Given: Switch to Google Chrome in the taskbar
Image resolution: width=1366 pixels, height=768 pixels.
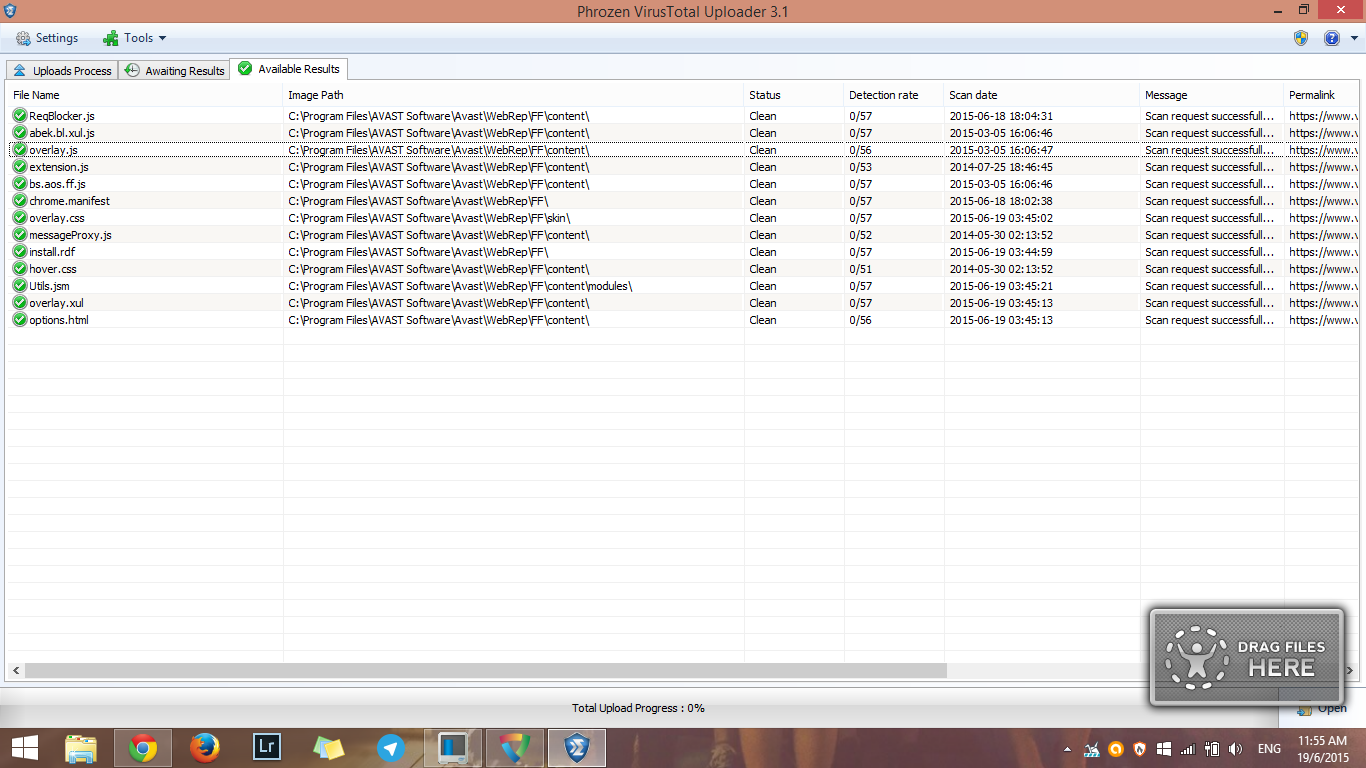Looking at the screenshot, I should pos(143,748).
